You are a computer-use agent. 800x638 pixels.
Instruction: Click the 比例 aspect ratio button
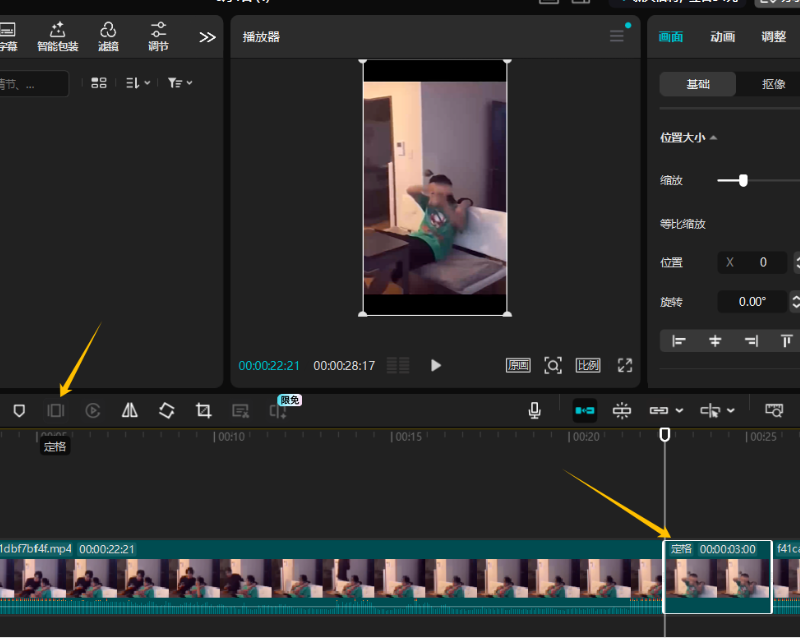point(588,365)
